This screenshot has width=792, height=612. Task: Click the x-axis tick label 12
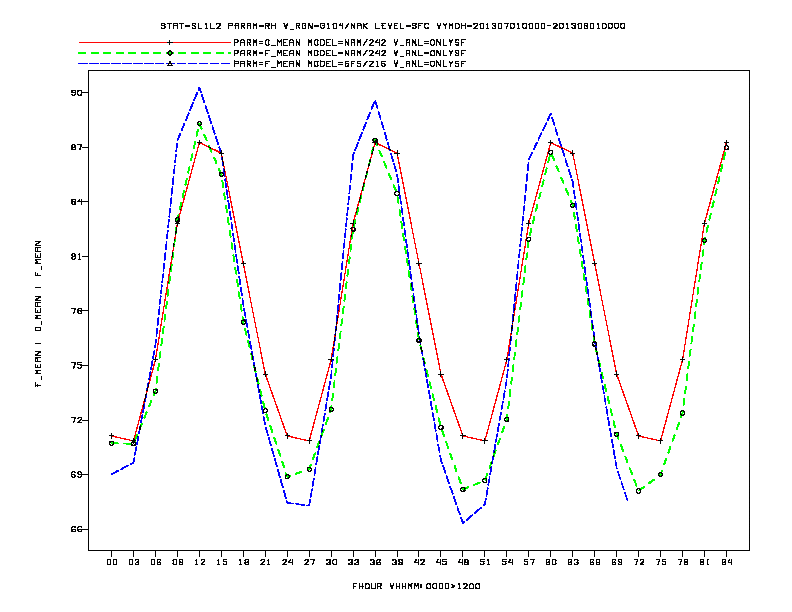pos(200,562)
